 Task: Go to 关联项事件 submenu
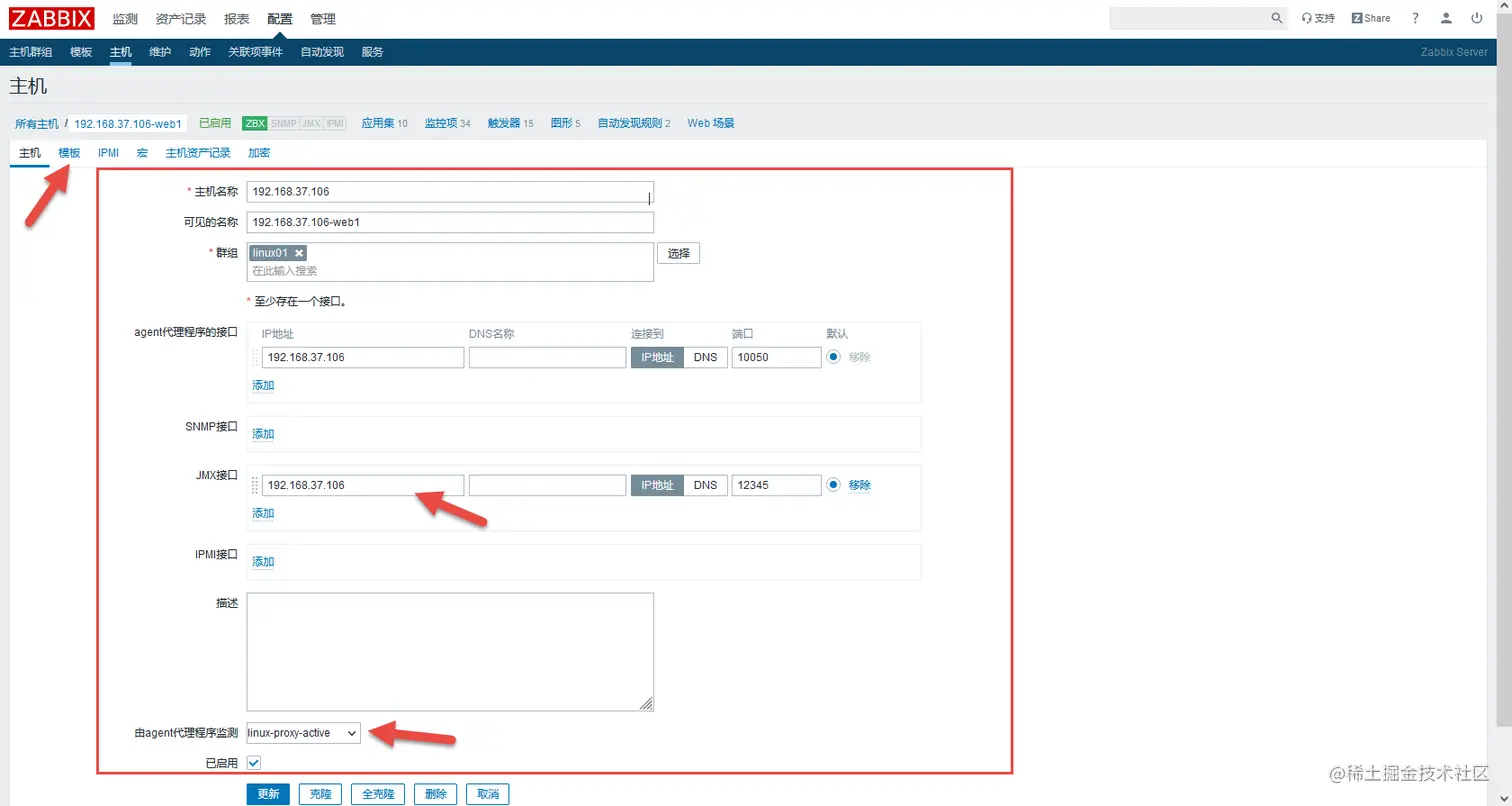(255, 52)
